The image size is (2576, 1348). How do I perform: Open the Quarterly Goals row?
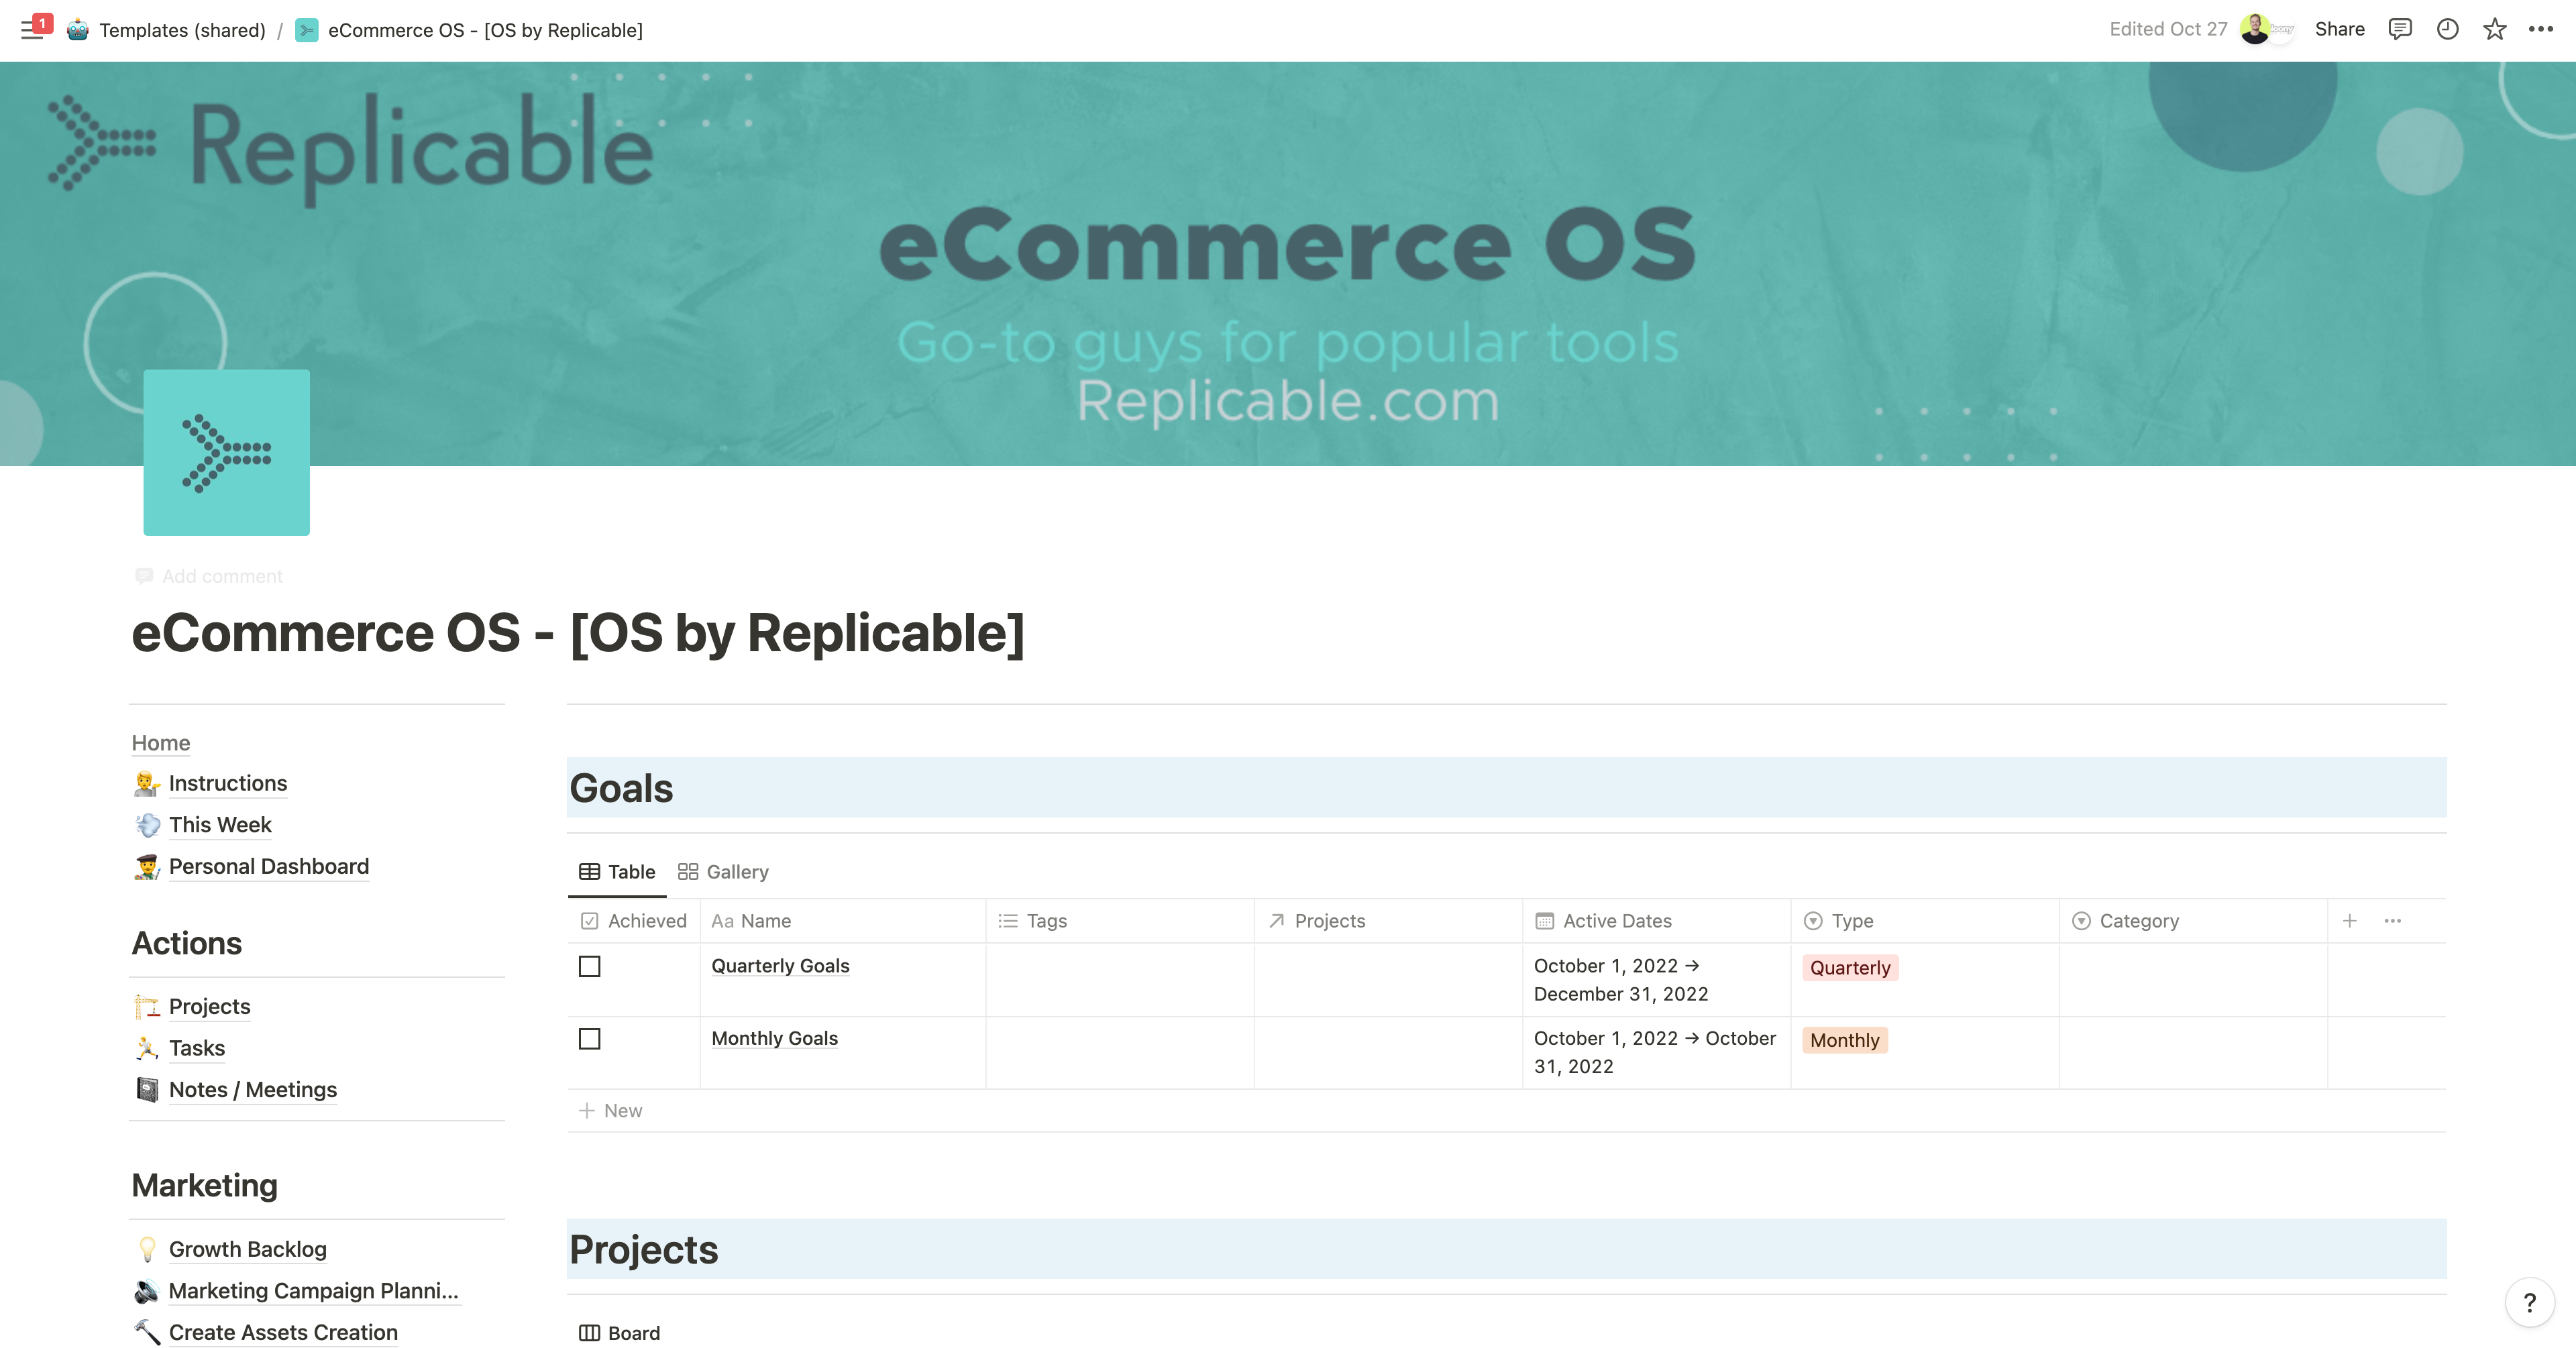pyautogui.click(x=780, y=966)
